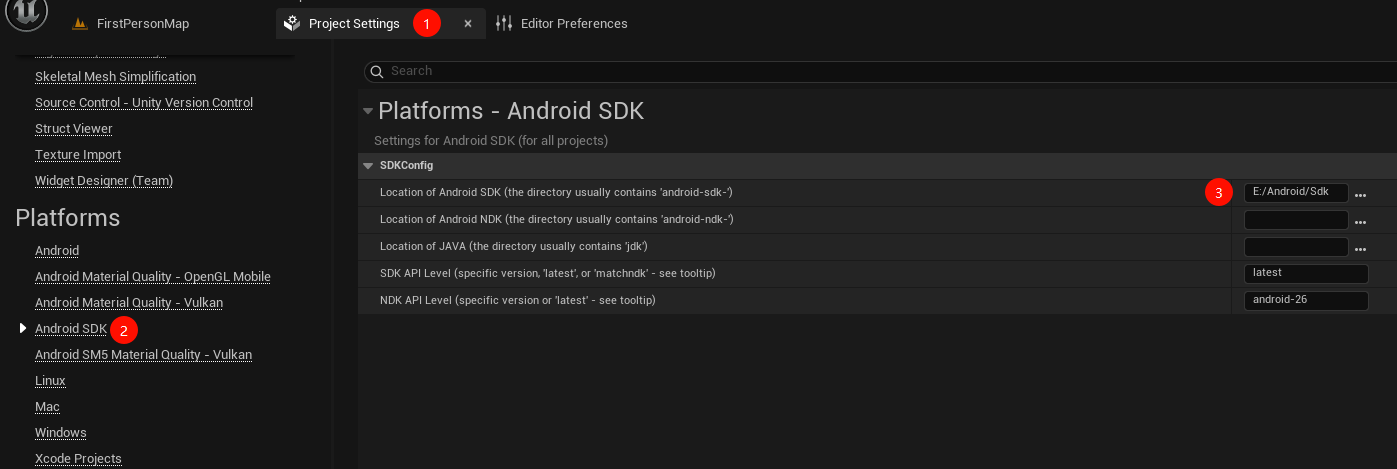Screen dimensions: 1397x469
Task: Browse for Android NDK directory with ellipsis button
Action: click(1360, 222)
